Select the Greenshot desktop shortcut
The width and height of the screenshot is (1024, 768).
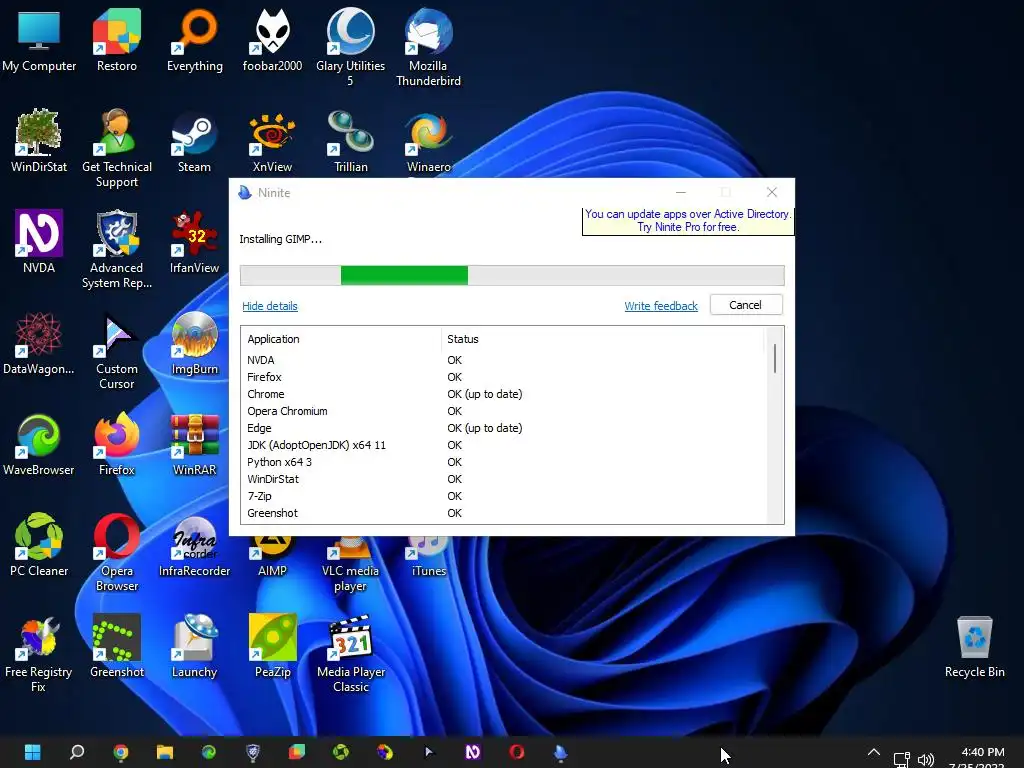coord(116,647)
